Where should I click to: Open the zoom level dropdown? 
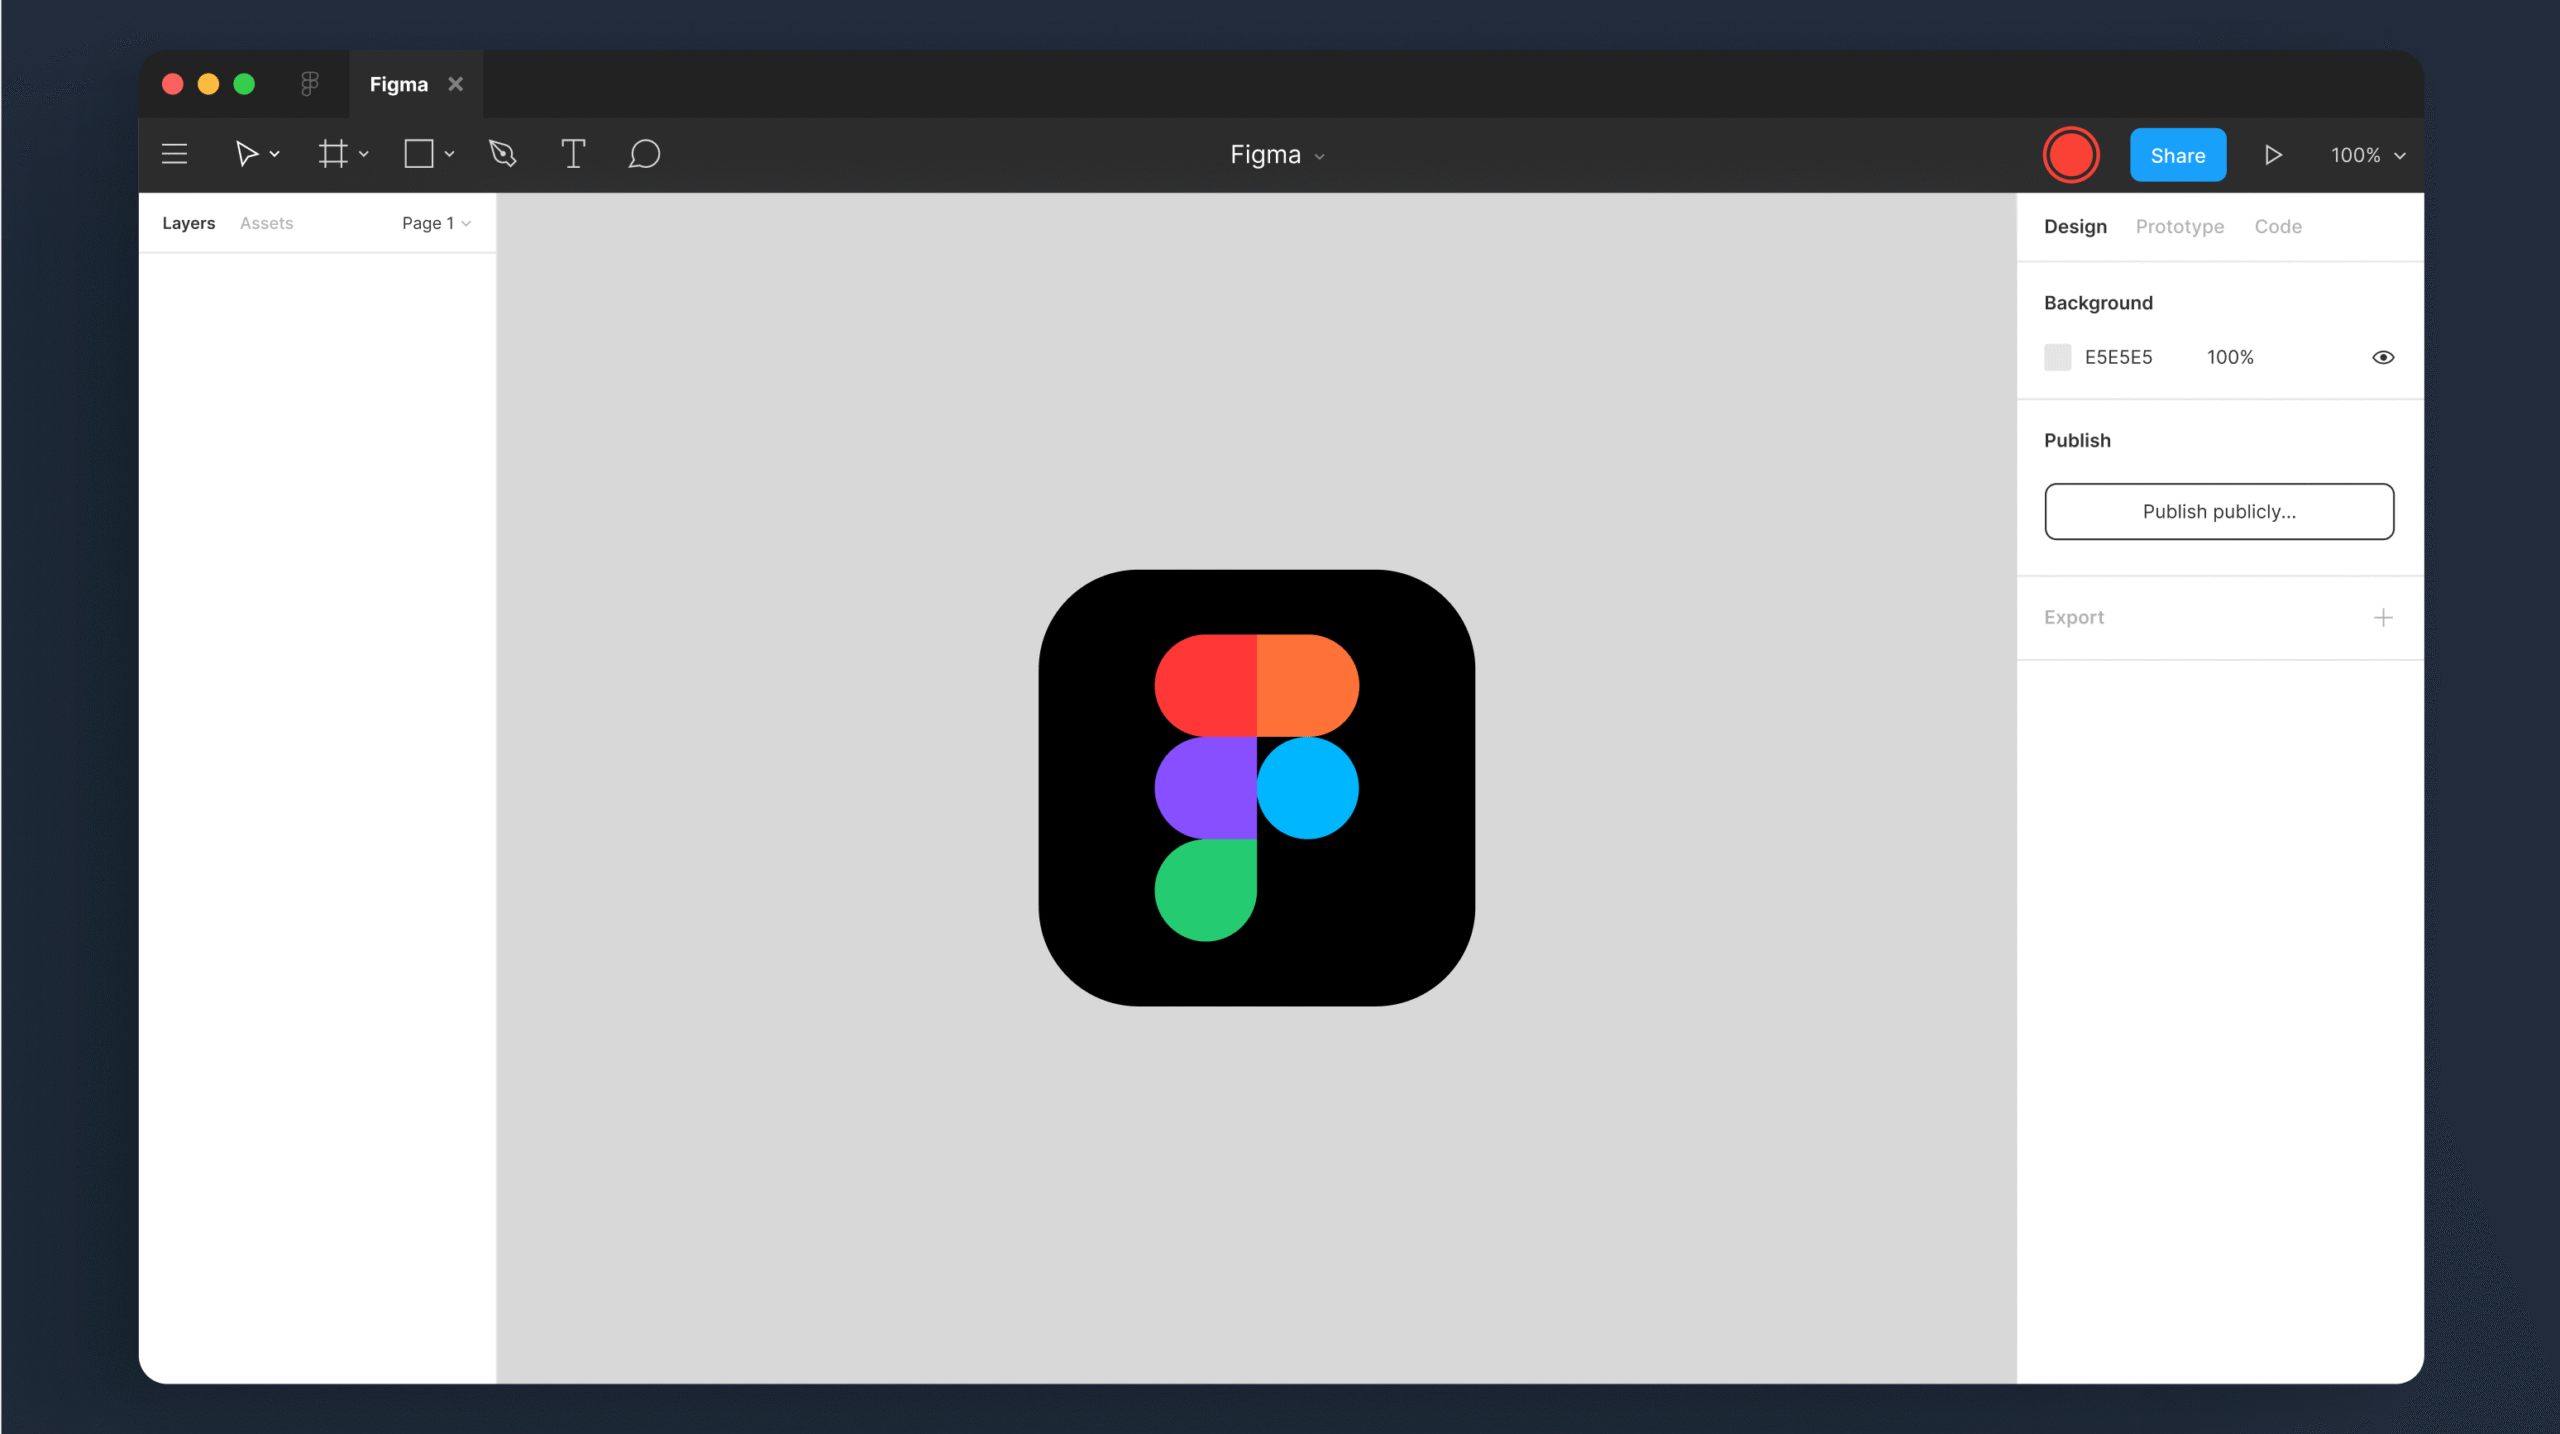click(x=2366, y=154)
